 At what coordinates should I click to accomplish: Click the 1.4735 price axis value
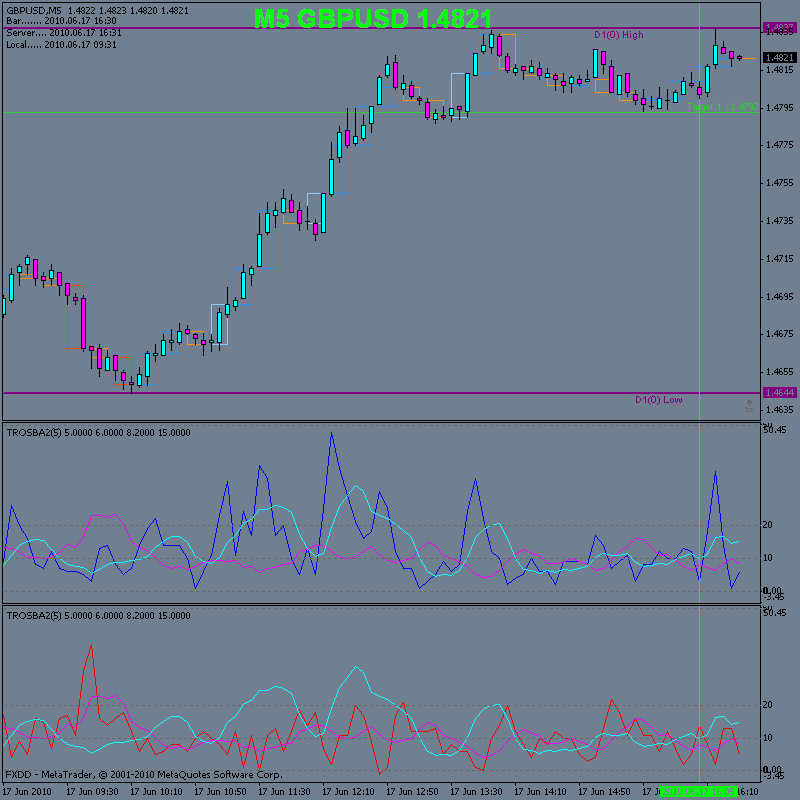point(780,220)
